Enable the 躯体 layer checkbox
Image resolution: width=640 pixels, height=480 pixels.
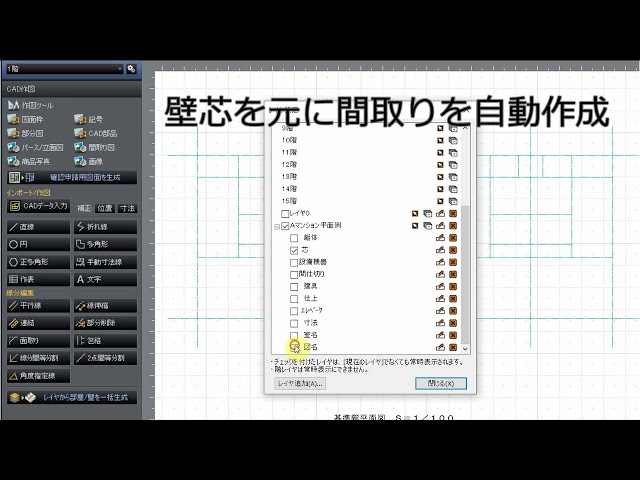tap(294, 238)
